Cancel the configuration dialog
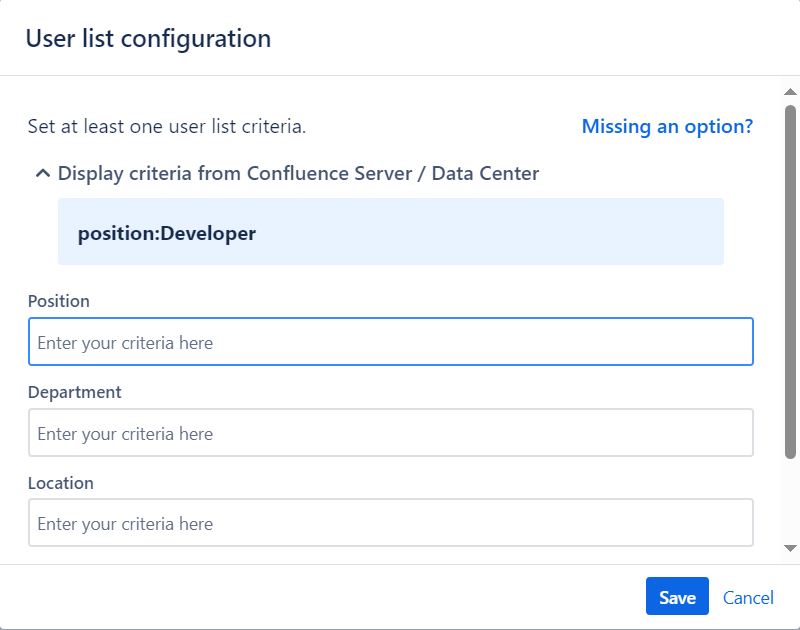 [x=748, y=597]
